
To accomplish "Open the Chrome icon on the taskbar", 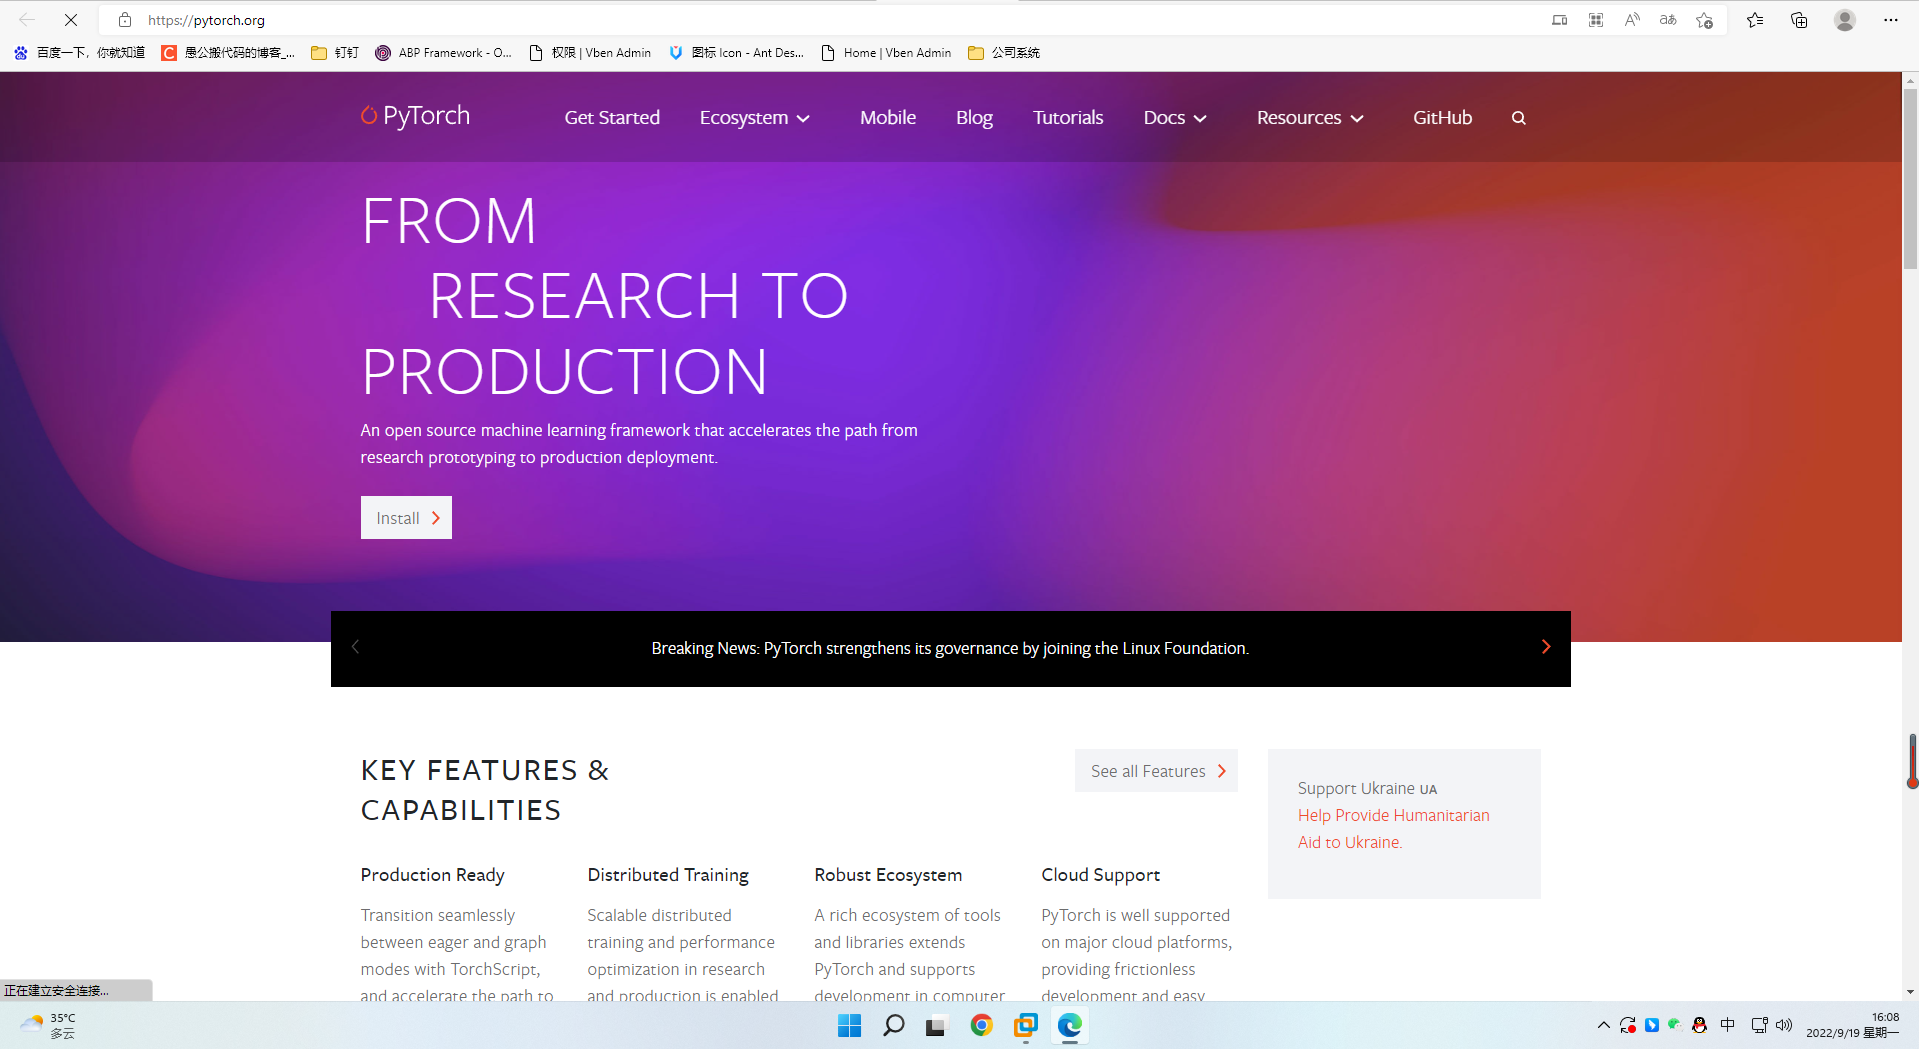I will 981,1025.
